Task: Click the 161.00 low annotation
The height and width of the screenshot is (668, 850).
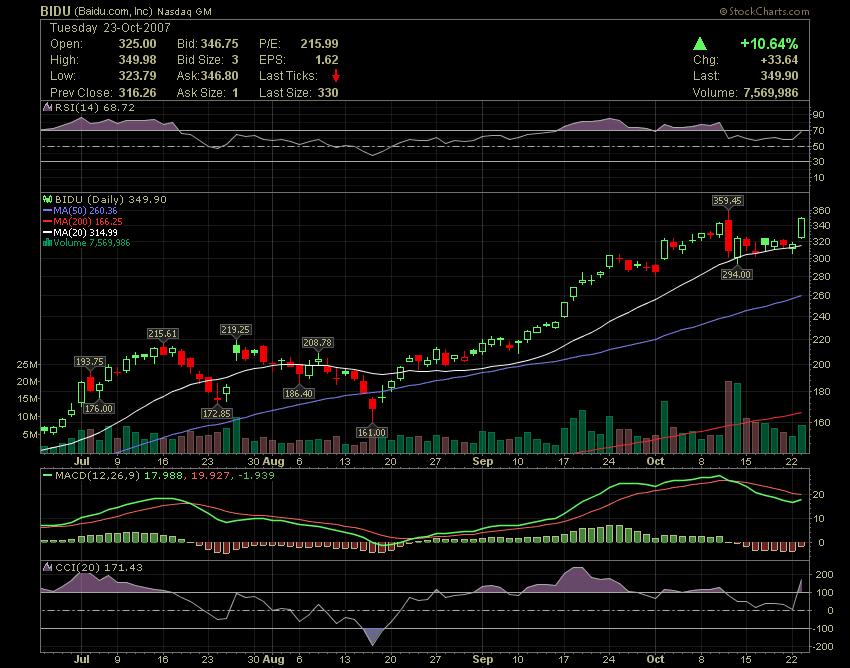Action: pyautogui.click(x=372, y=432)
